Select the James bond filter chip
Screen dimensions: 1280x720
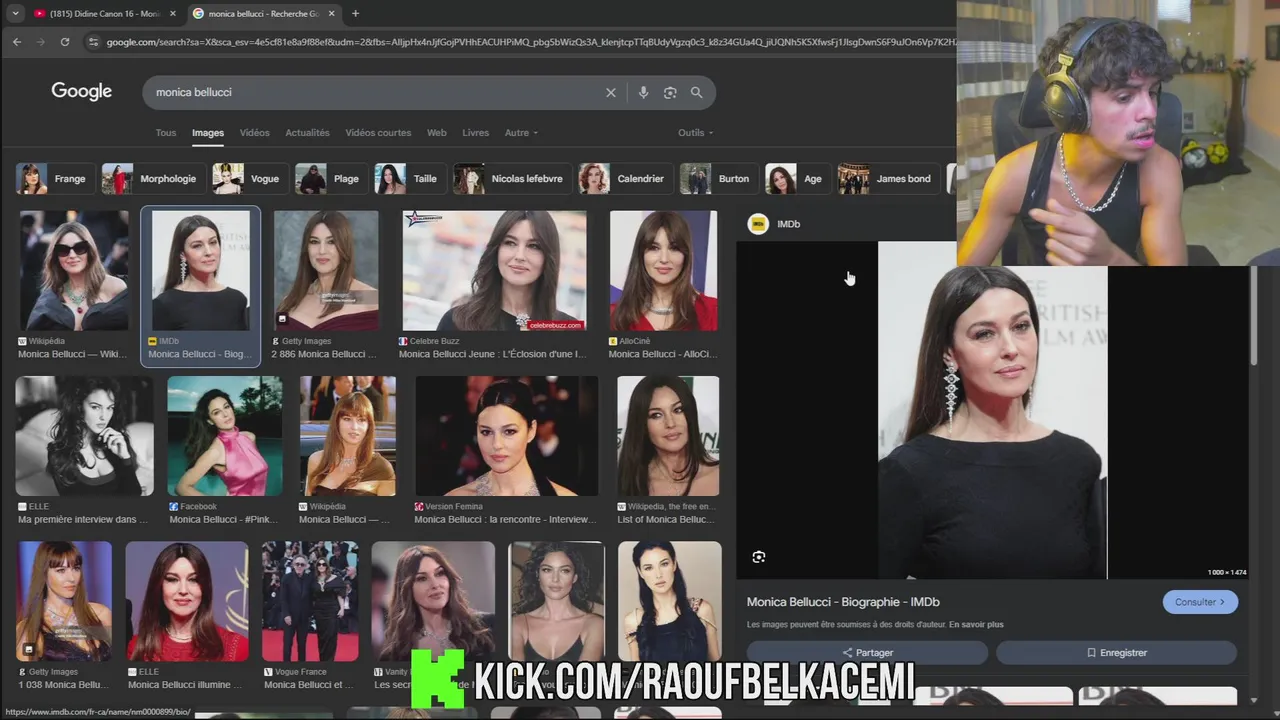point(888,179)
